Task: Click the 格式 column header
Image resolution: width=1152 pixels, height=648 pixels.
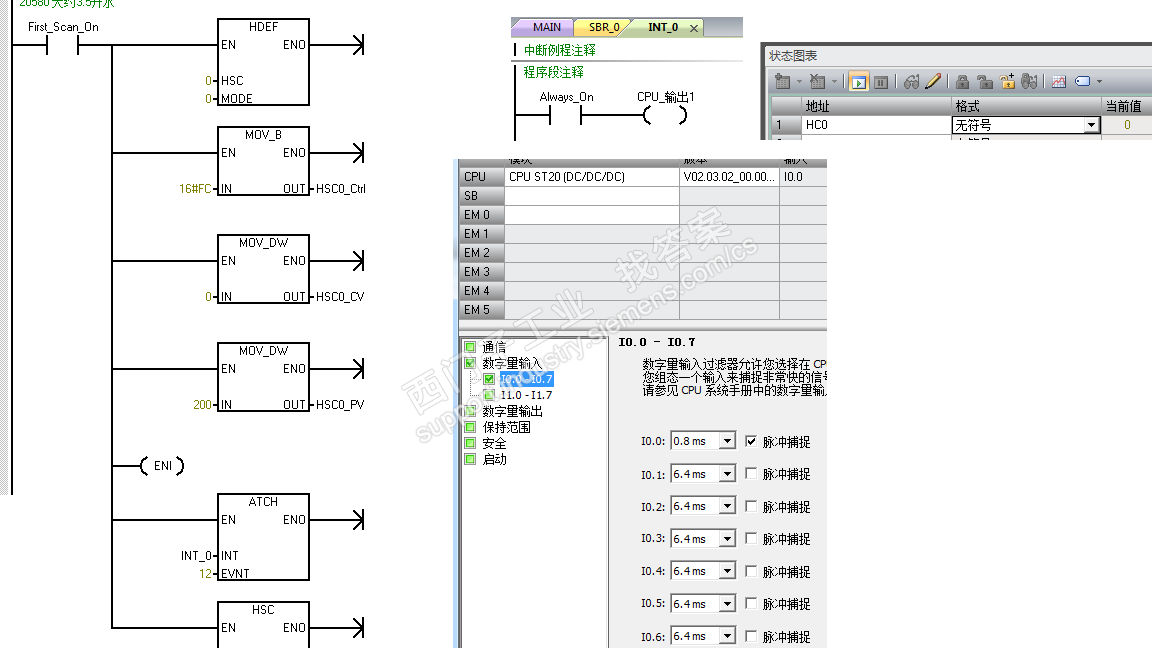Action: click(1026, 107)
